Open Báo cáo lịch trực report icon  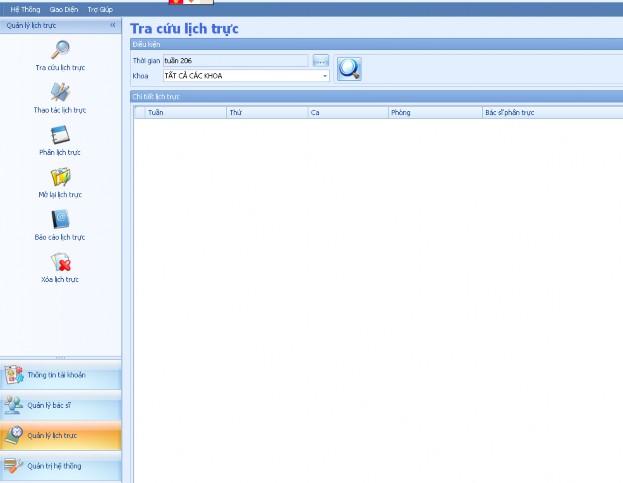pyautogui.click(x=60, y=220)
